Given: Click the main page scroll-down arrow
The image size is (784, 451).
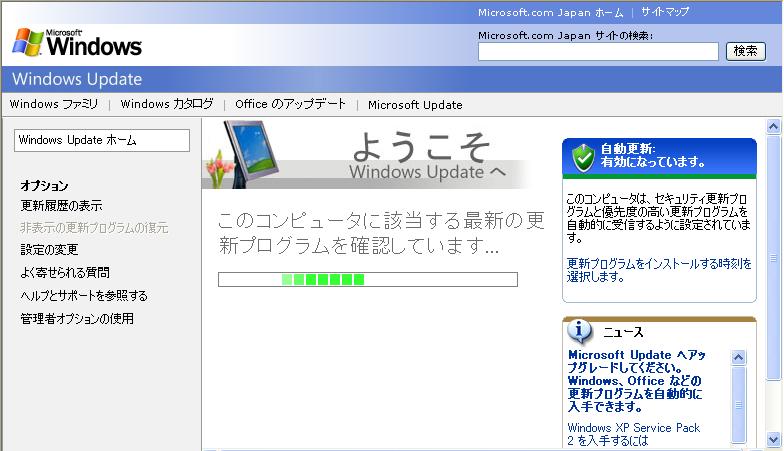Looking at the screenshot, I should [x=773, y=439].
